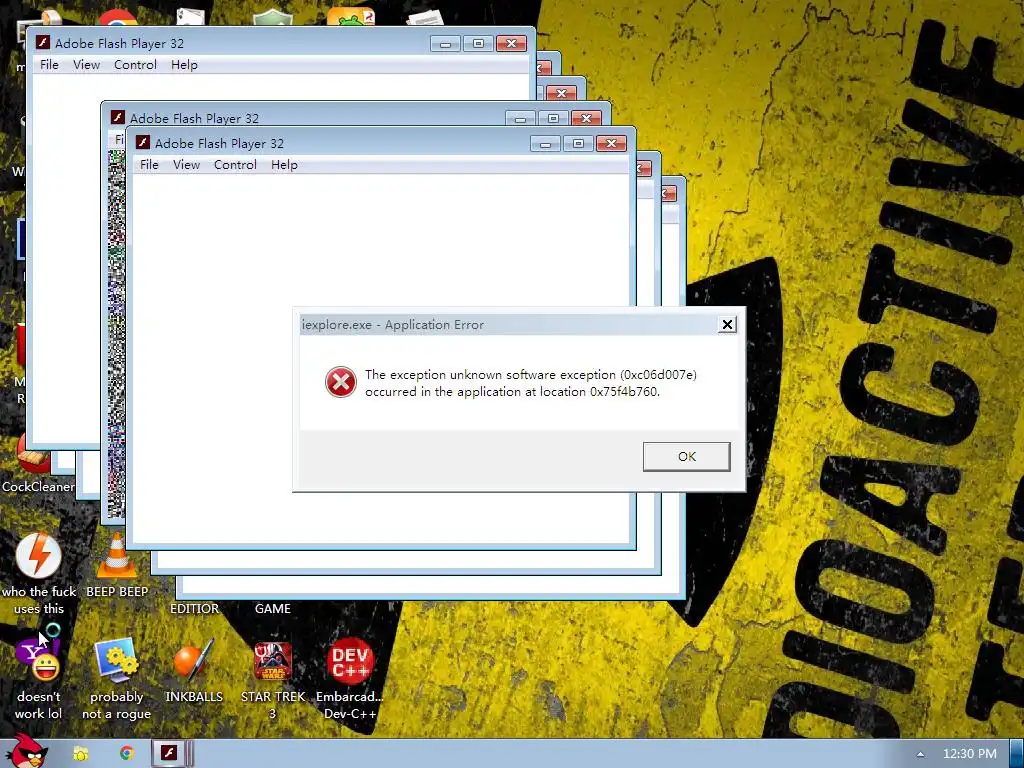Maximize the middle Flash Player window
1024x768 pixels.
point(553,118)
